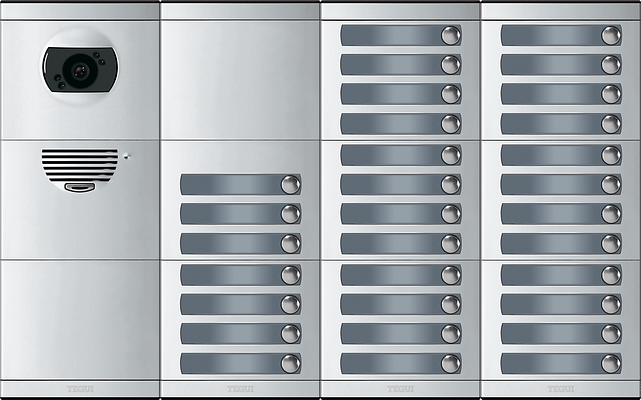This screenshot has width=641, height=400.
Task: Ring the second round button in second panel
Action: [291, 214]
